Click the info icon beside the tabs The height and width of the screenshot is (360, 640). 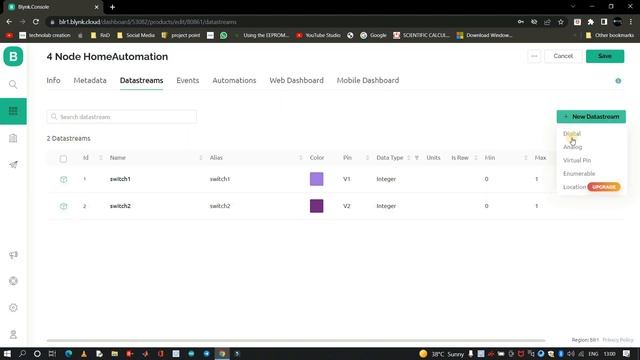(x=618, y=81)
